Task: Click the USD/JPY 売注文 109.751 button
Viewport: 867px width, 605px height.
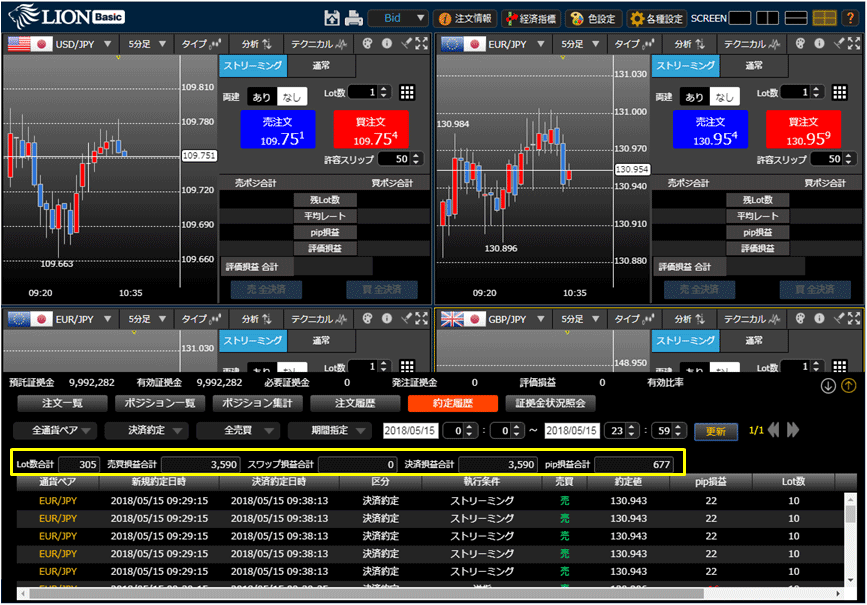Action: 278,129
